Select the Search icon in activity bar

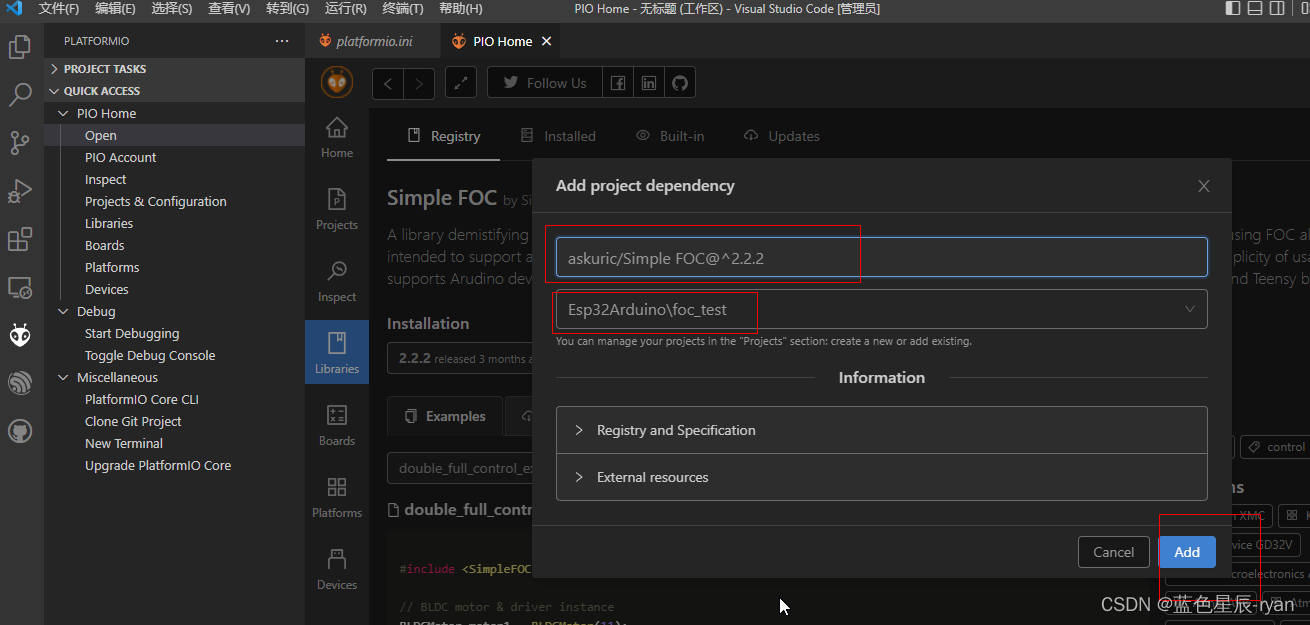[x=20, y=95]
